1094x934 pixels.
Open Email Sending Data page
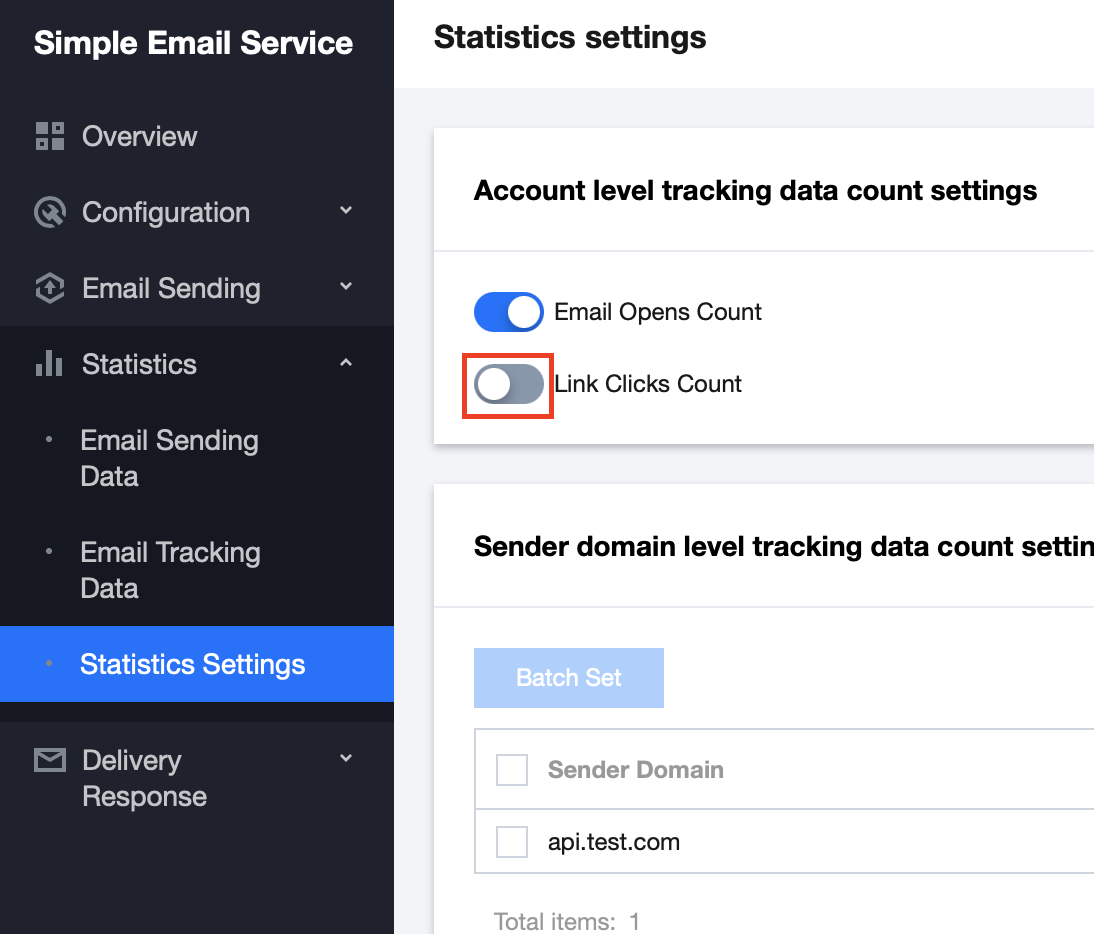(x=169, y=458)
